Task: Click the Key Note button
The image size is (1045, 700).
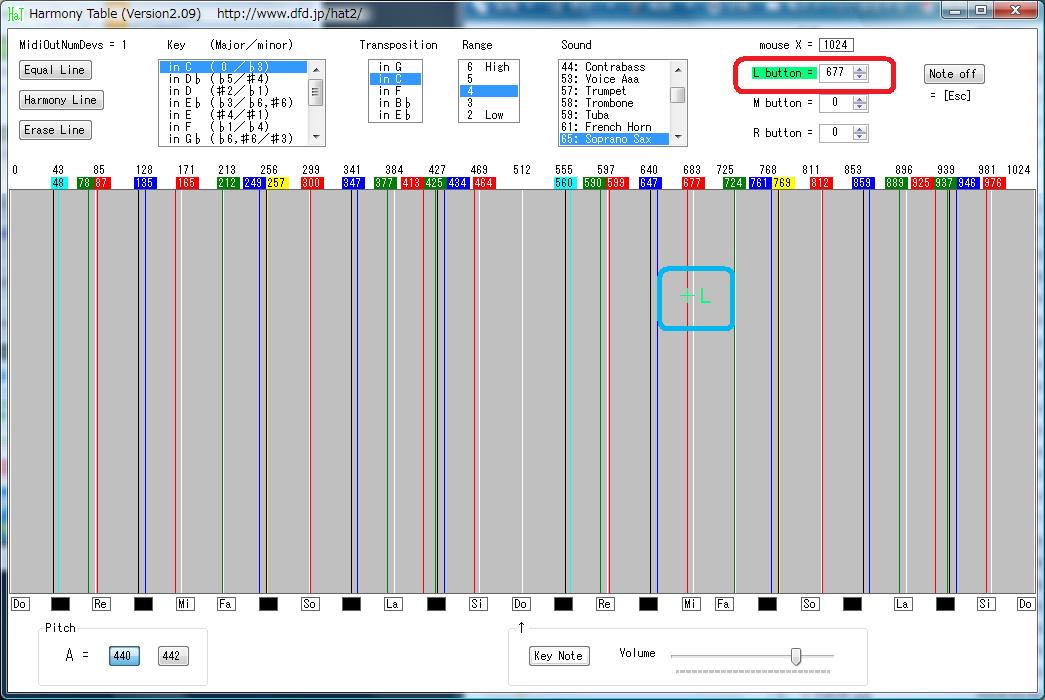Action: pyautogui.click(x=558, y=656)
